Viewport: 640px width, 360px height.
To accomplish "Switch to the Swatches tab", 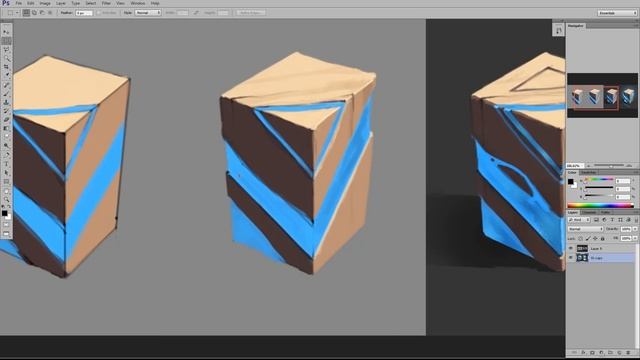I will [588, 173].
